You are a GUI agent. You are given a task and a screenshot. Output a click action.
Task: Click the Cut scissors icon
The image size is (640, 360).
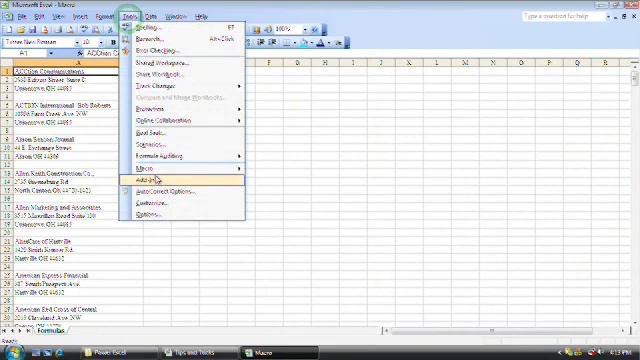point(109,29)
